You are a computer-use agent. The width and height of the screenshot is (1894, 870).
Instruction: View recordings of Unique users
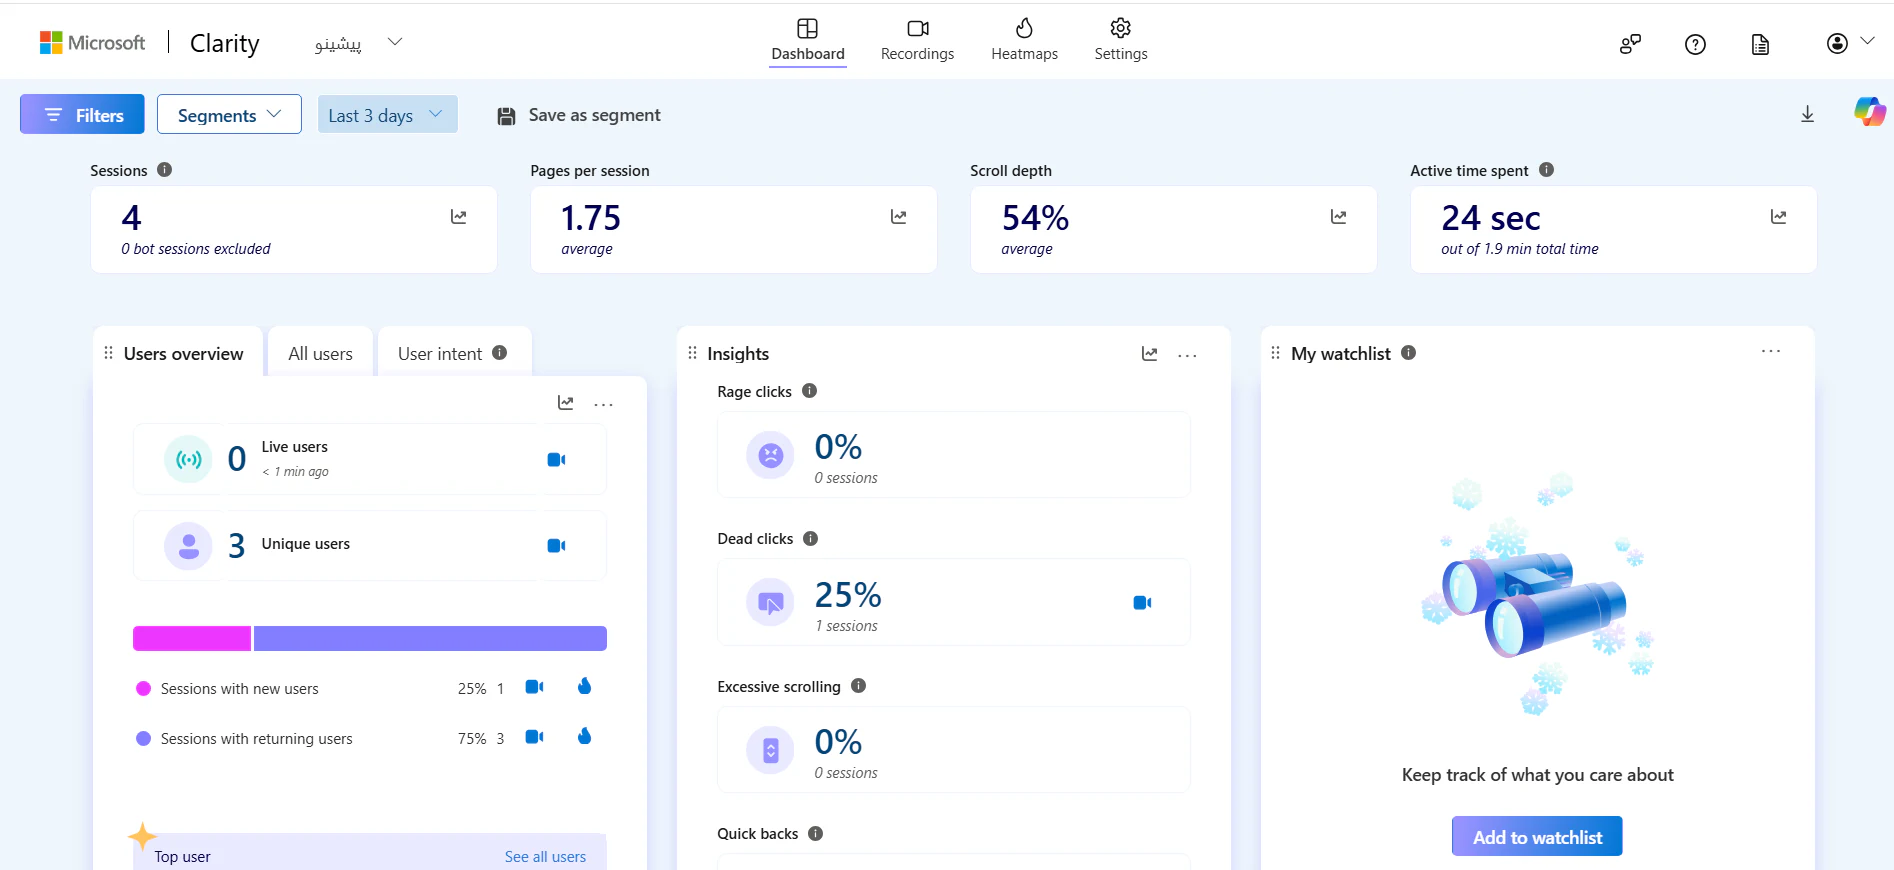(x=556, y=546)
